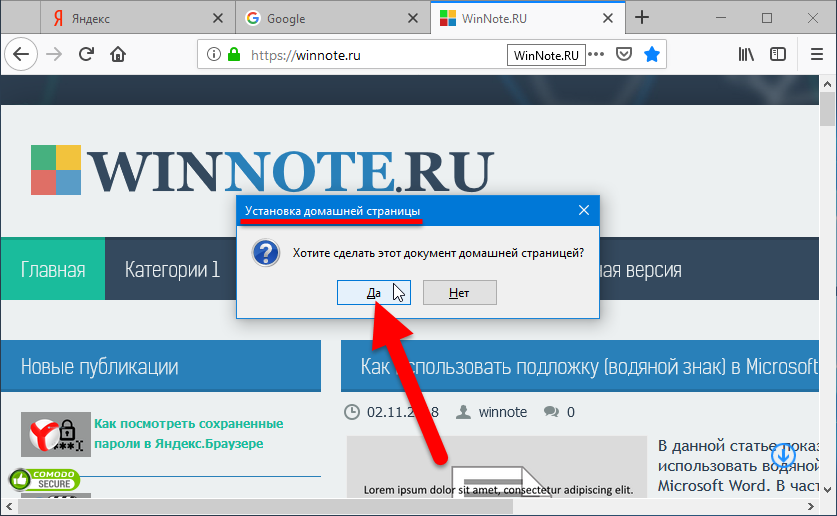Open page actions three-dot menu
The image size is (837, 516).
pos(596,55)
